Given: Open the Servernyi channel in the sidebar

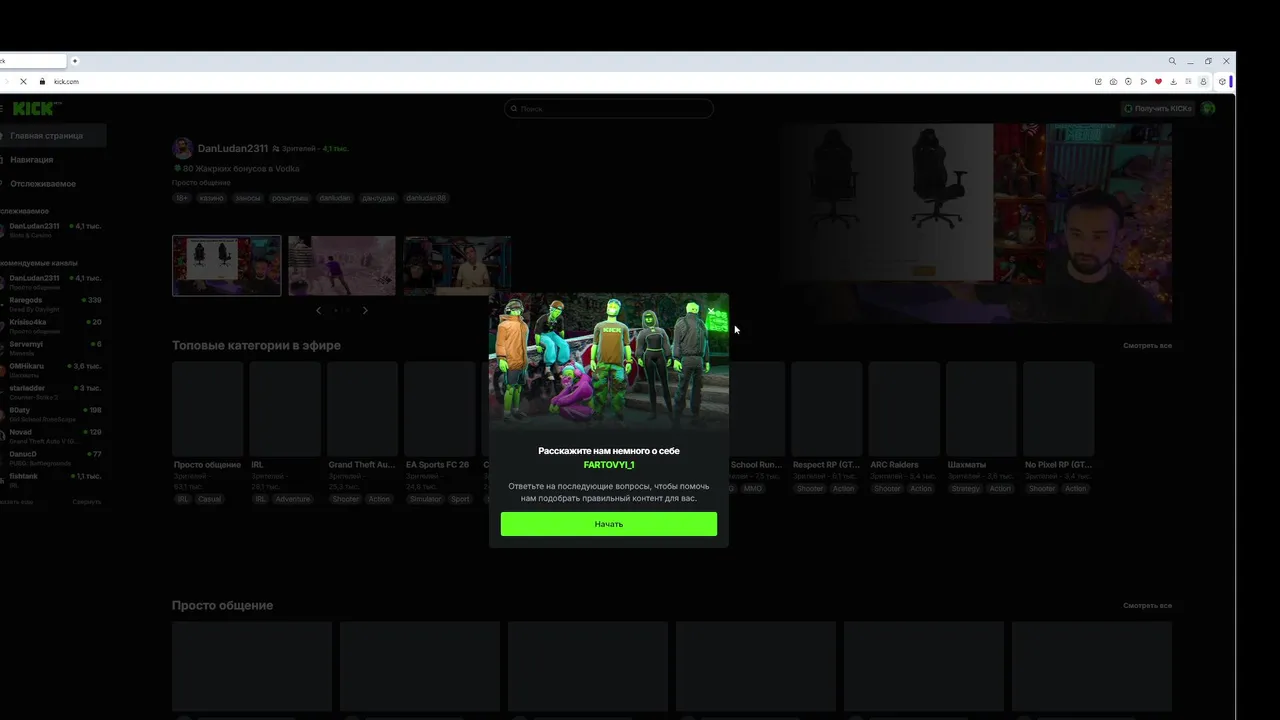Looking at the screenshot, I should tap(52, 348).
